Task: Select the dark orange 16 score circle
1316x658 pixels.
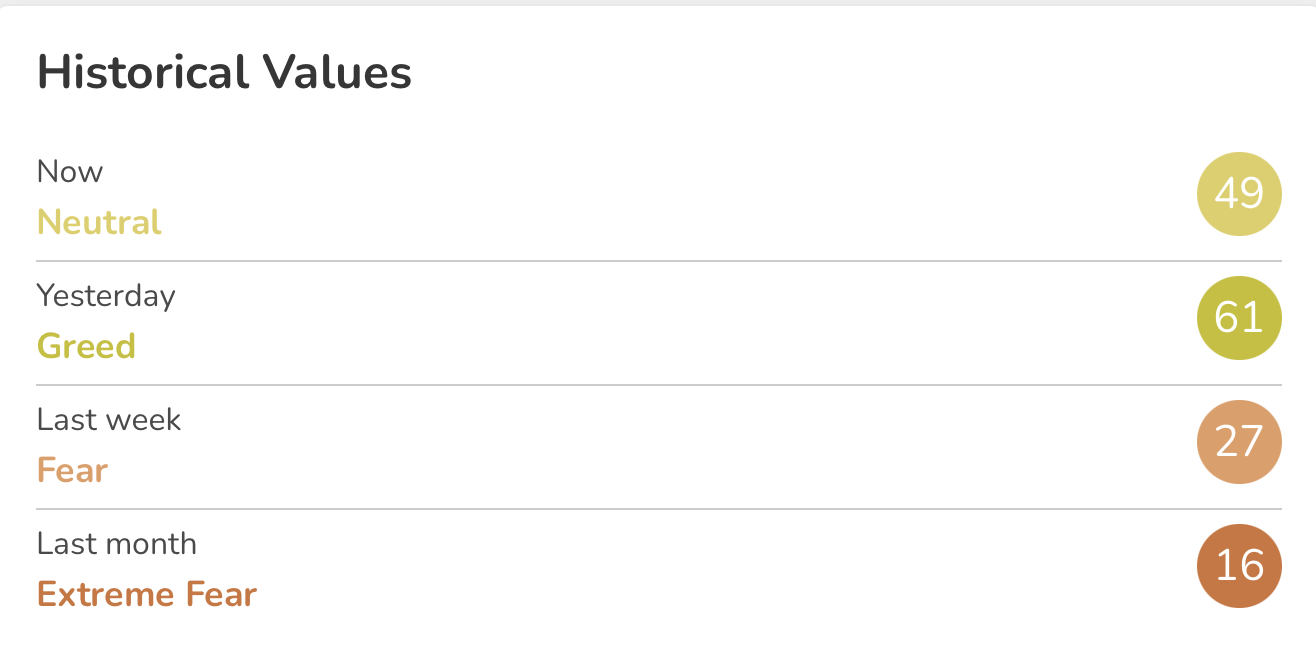Action: 1239,566
